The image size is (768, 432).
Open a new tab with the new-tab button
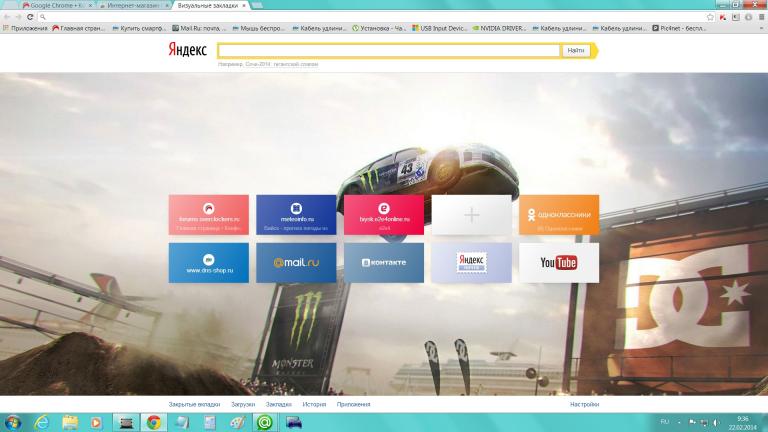(x=257, y=5)
